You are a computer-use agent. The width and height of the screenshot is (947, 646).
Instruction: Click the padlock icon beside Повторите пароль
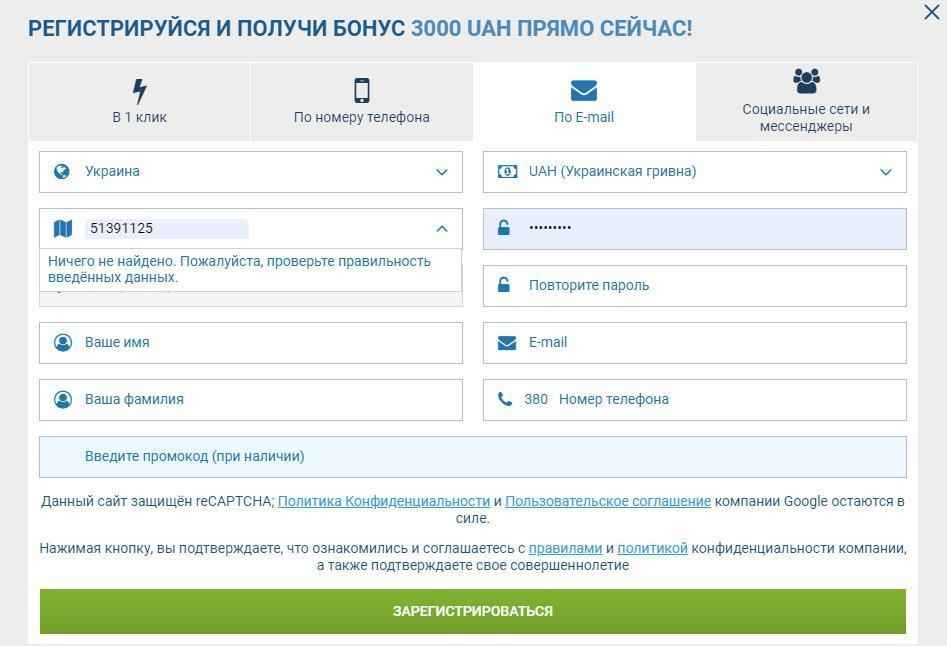[x=504, y=285]
